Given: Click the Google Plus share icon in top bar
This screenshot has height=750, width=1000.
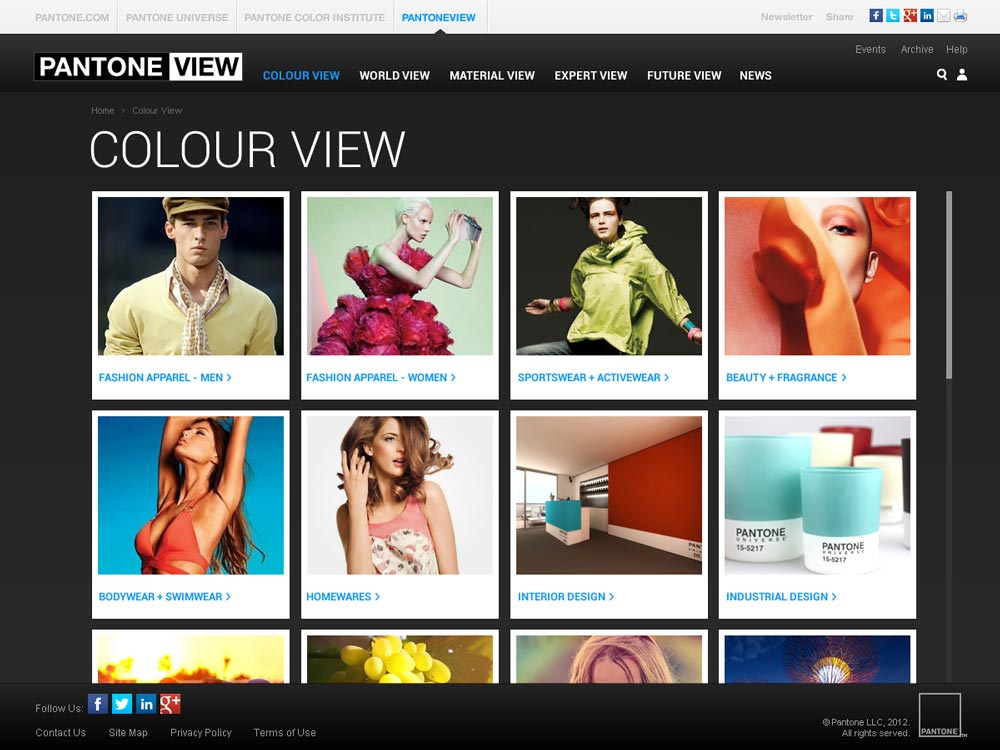Looking at the screenshot, I should tap(910, 16).
